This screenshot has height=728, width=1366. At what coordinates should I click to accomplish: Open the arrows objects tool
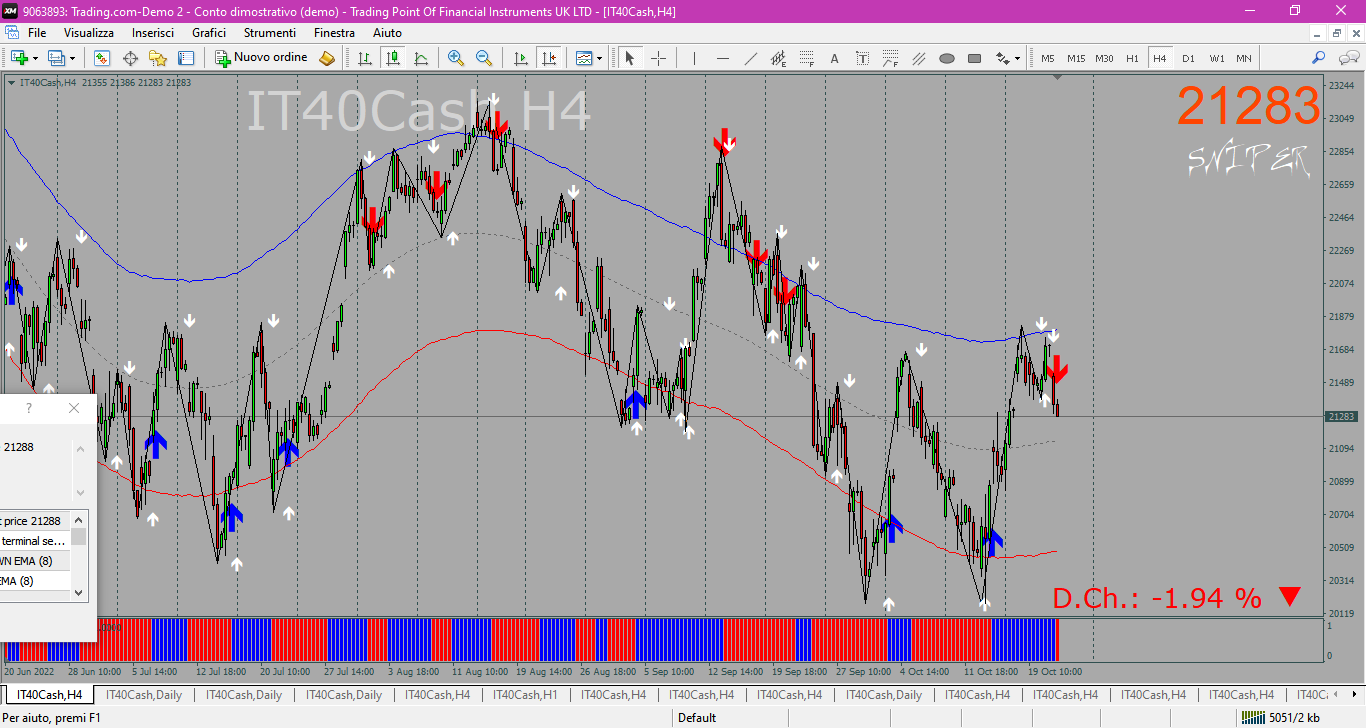point(1002,58)
